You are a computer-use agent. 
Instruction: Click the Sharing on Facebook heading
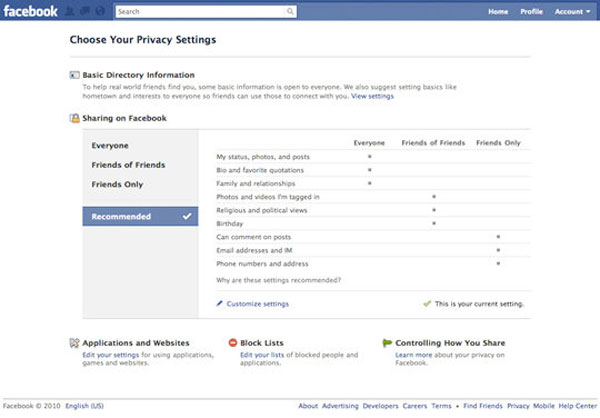tap(124, 118)
